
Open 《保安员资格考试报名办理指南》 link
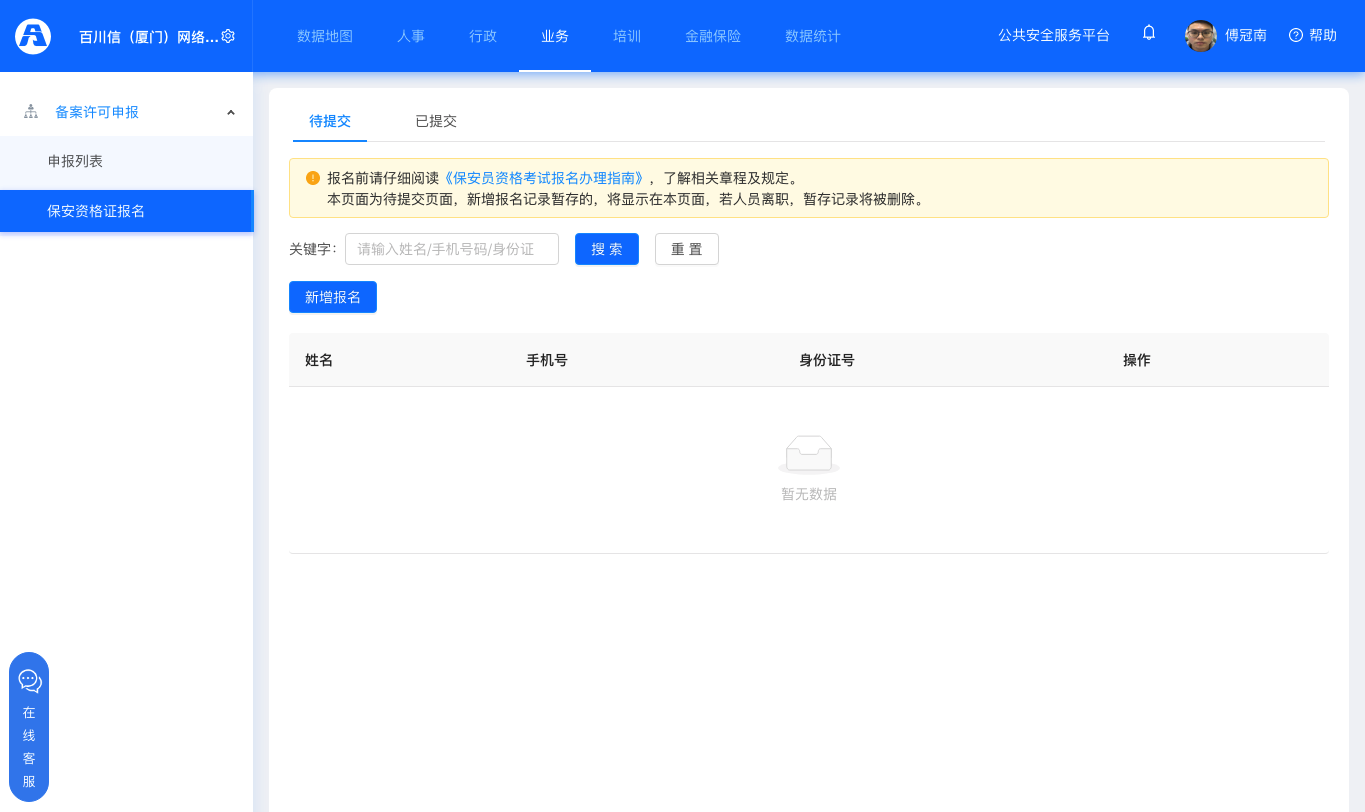(x=544, y=178)
